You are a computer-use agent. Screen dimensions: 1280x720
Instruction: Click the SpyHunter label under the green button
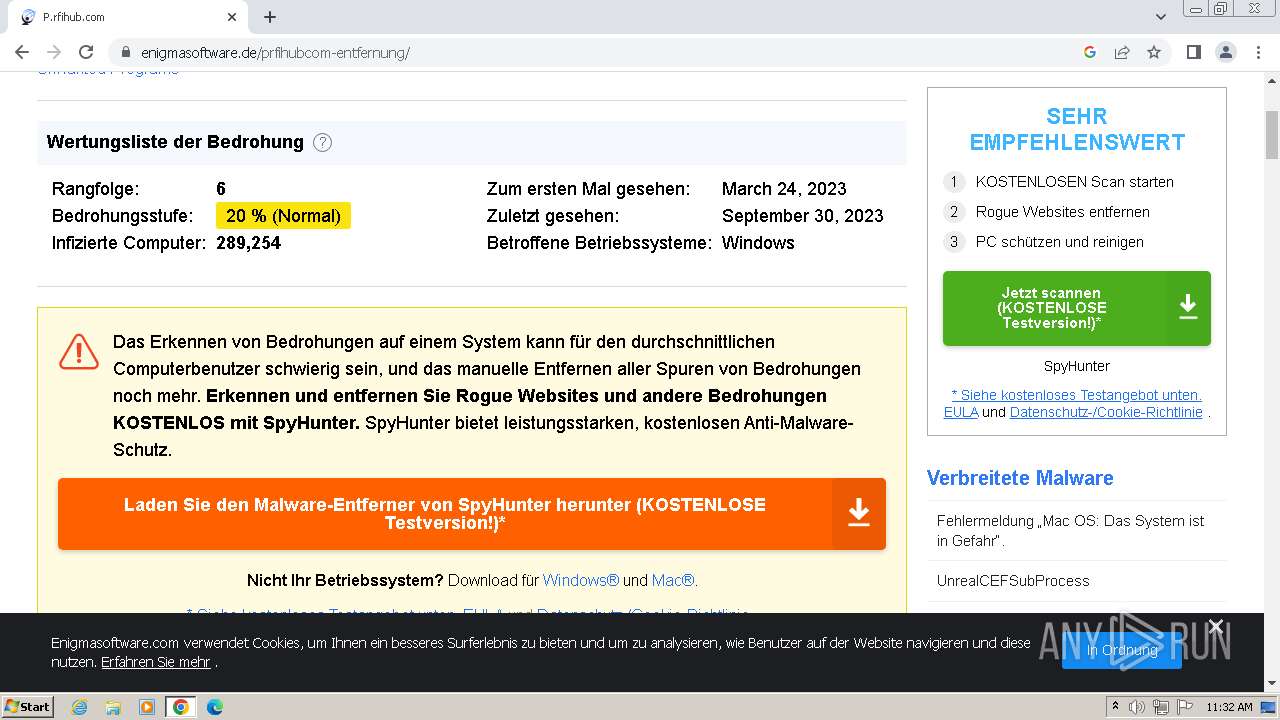click(1077, 366)
